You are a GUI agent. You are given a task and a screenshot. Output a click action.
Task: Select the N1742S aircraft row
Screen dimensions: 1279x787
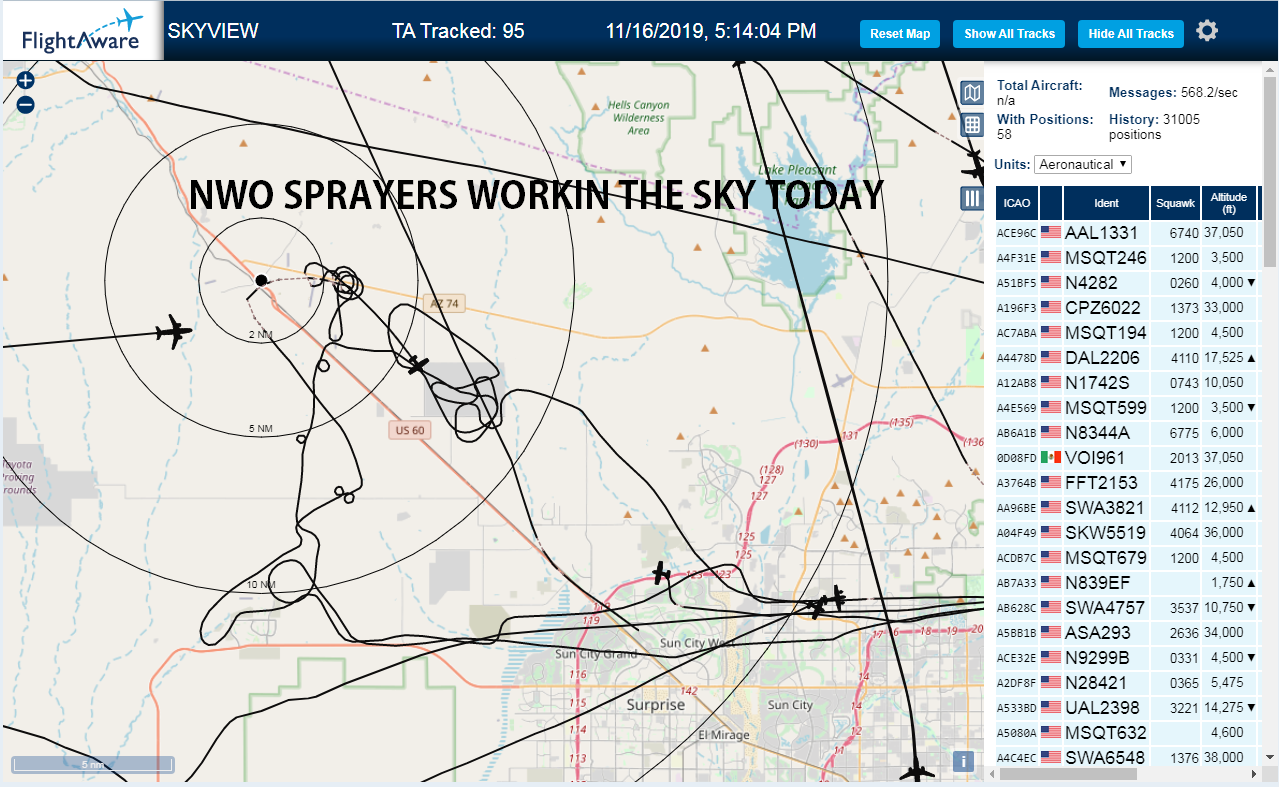tap(1127, 382)
